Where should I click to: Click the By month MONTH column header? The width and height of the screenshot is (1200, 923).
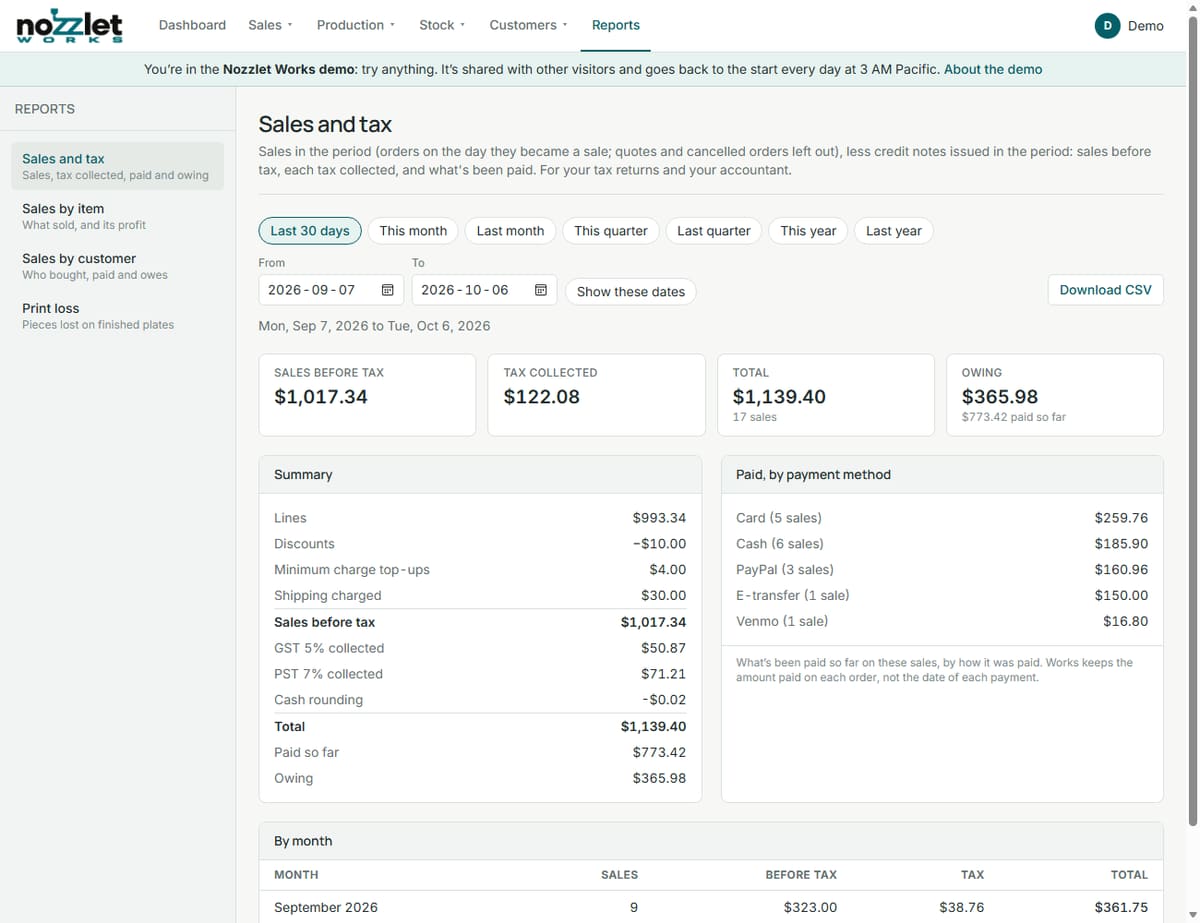[x=296, y=875]
